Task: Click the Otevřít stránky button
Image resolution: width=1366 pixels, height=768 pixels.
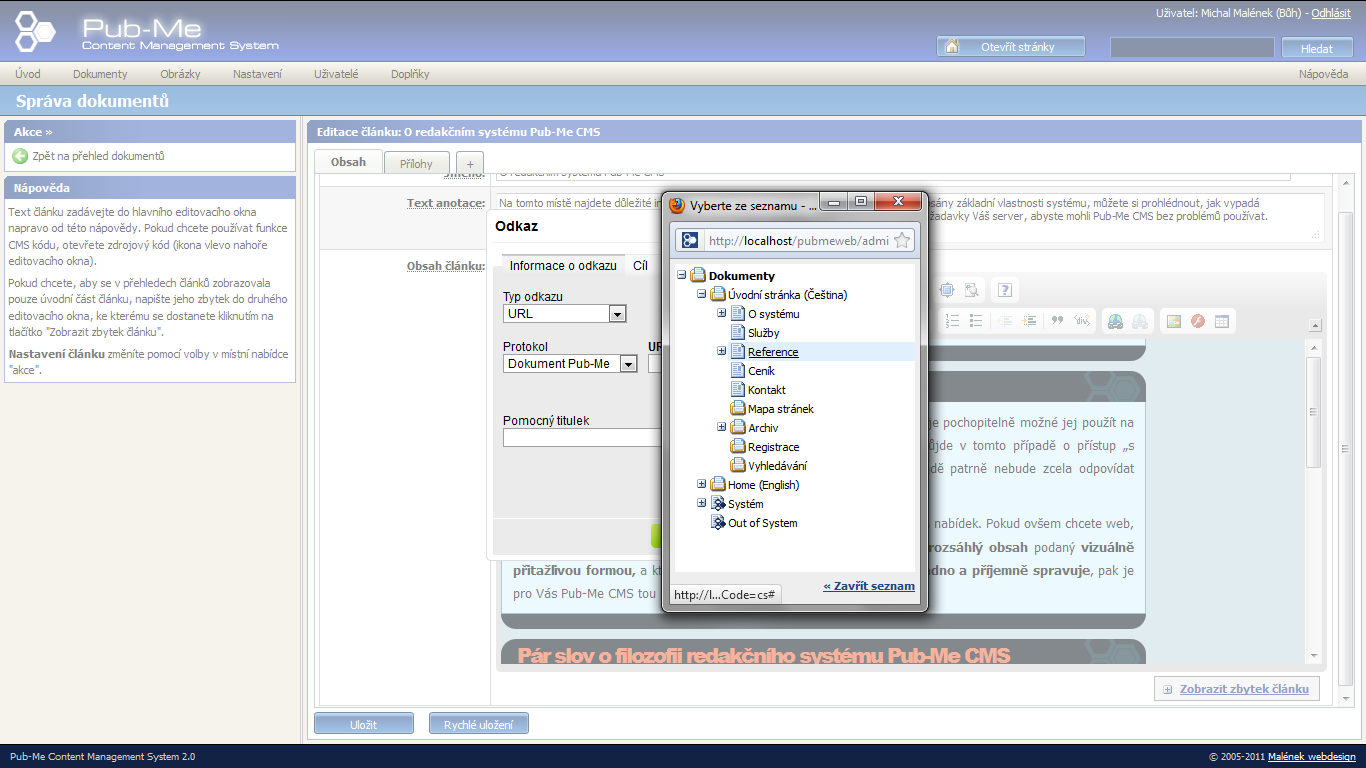Action: point(1011,47)
